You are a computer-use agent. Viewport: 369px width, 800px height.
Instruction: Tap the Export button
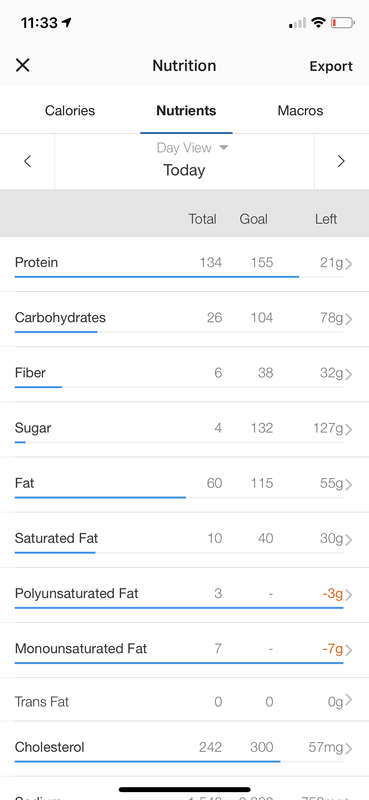(331, 66)
